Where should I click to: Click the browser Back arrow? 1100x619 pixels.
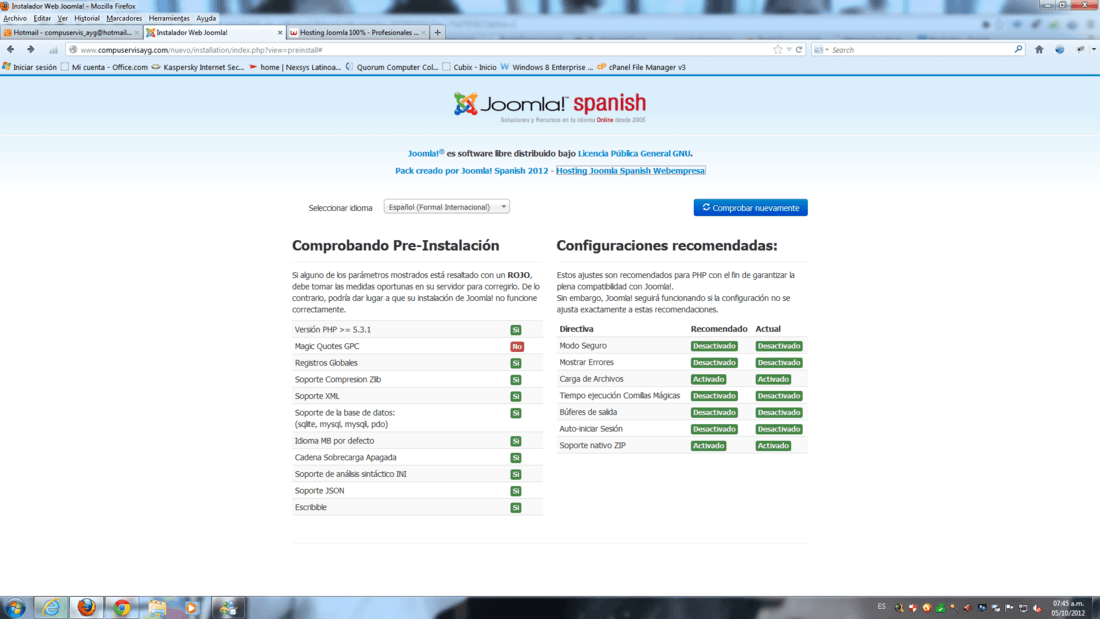(x=11, y=50)
